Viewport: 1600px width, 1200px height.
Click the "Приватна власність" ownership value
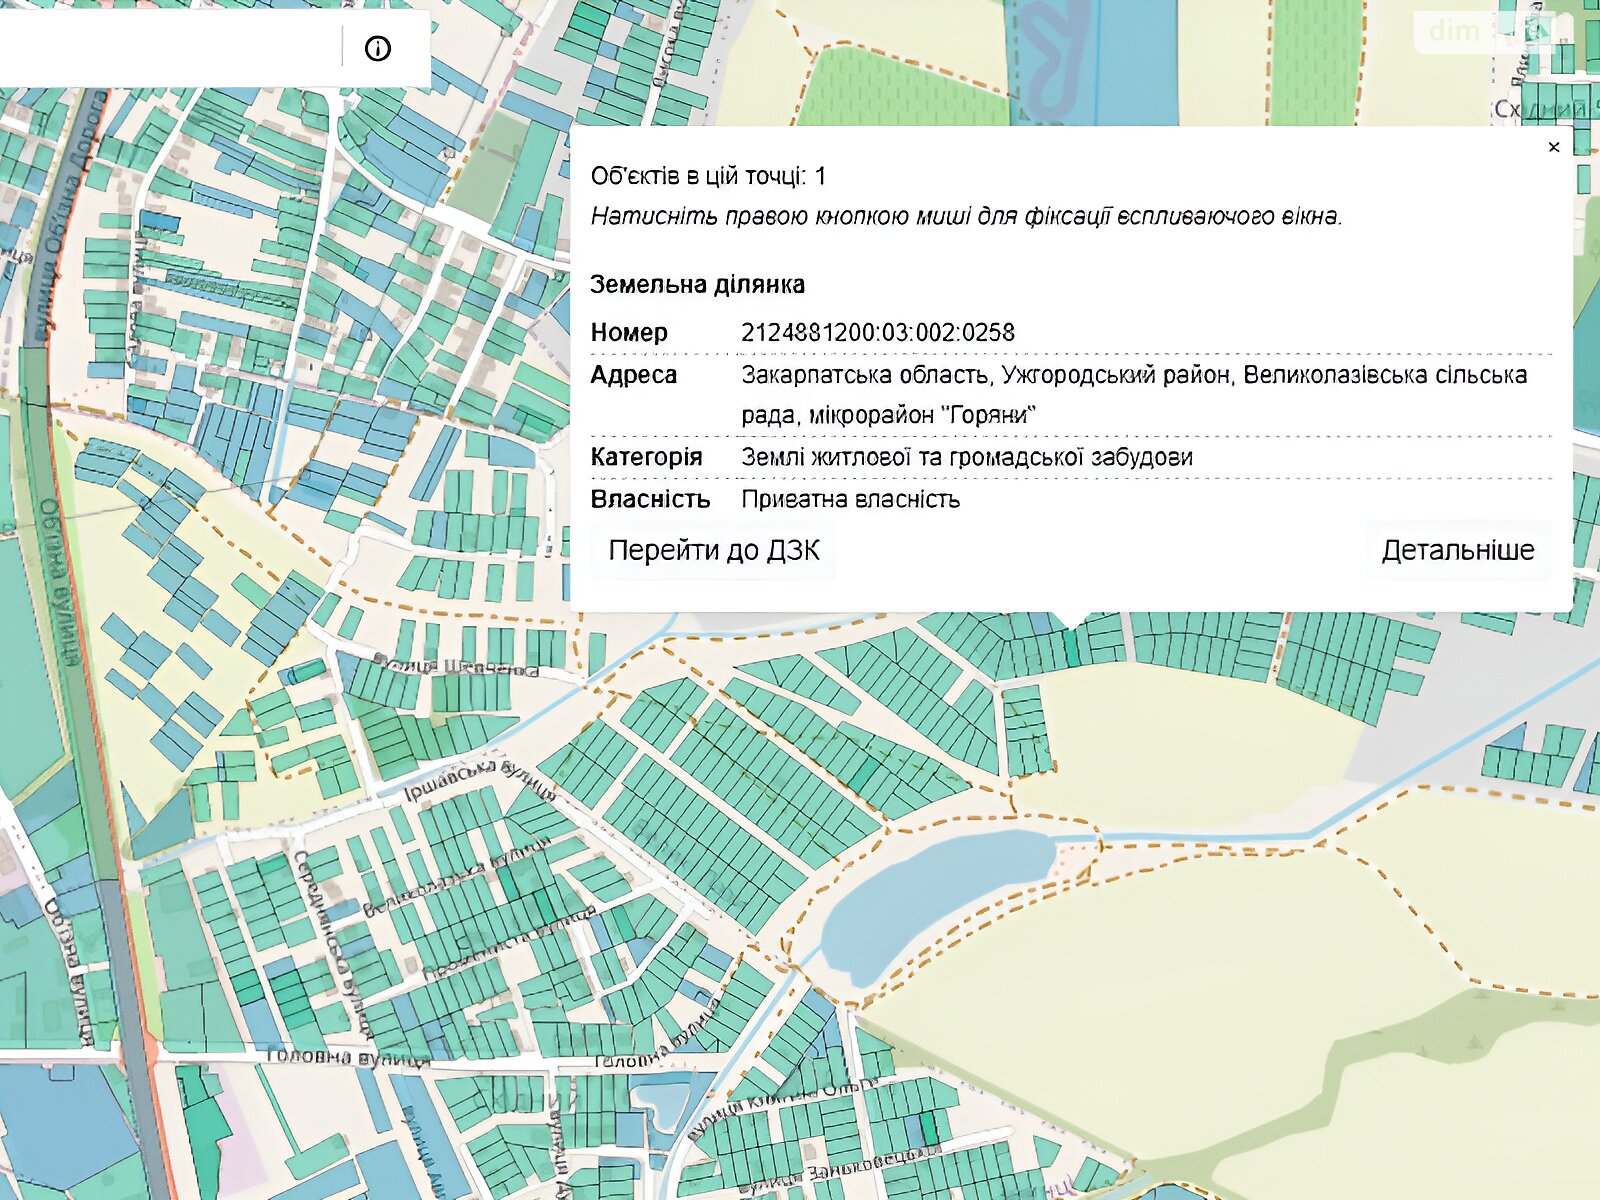tap(850, 500)
